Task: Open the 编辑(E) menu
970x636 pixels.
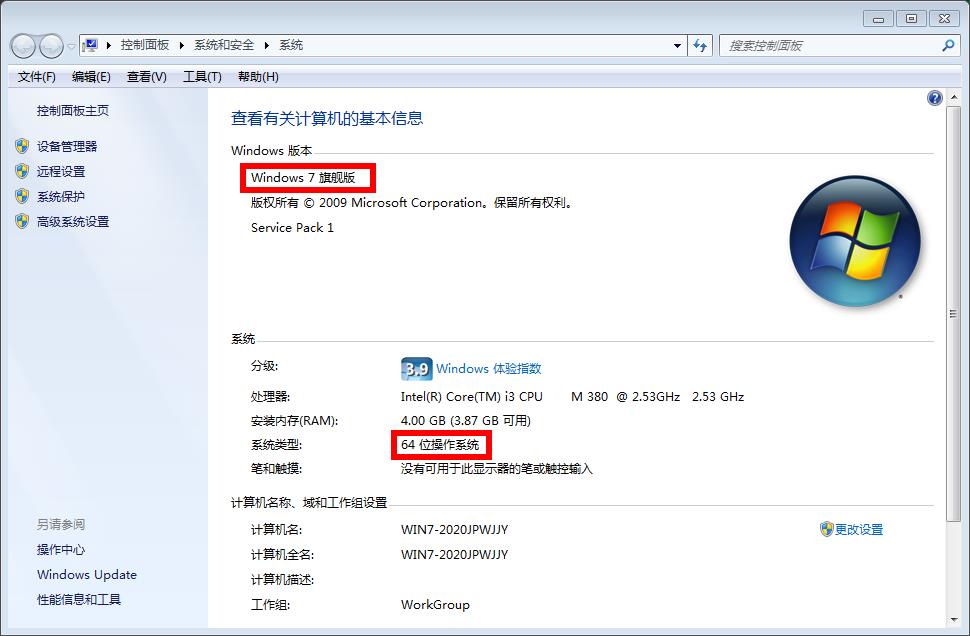Action: coord(91,77)
